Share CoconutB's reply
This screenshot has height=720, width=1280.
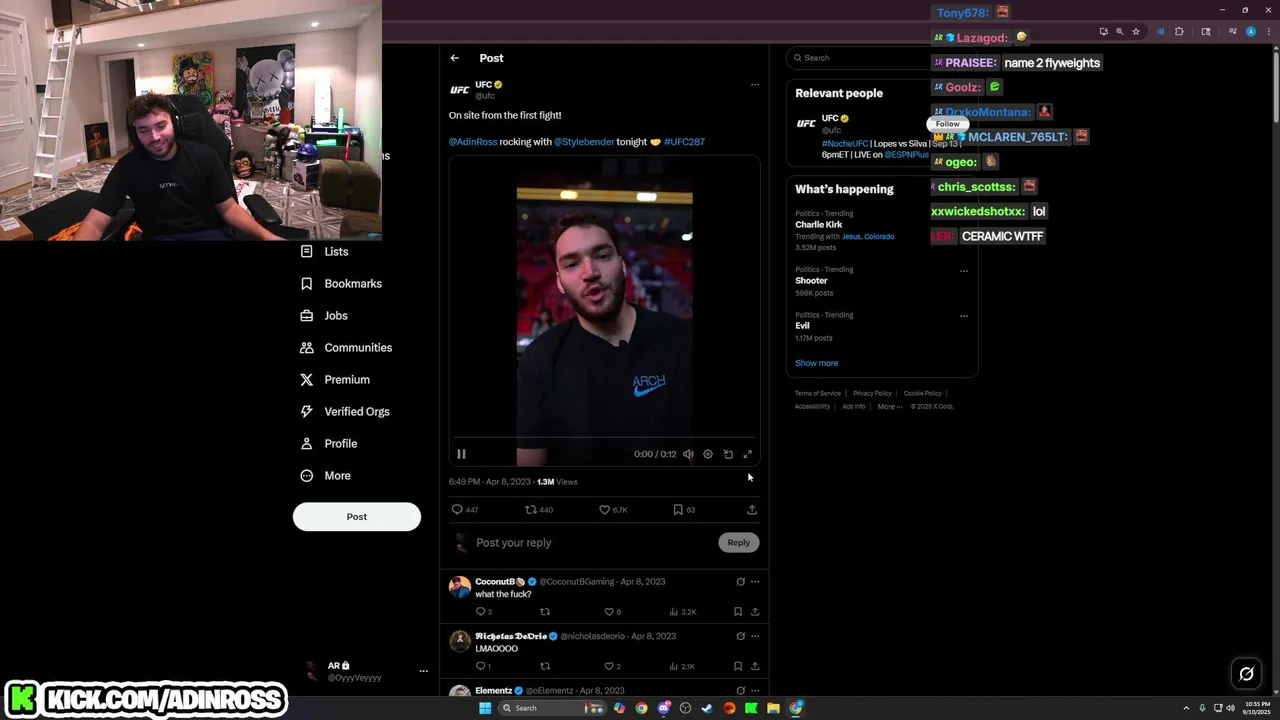(755, 612)
